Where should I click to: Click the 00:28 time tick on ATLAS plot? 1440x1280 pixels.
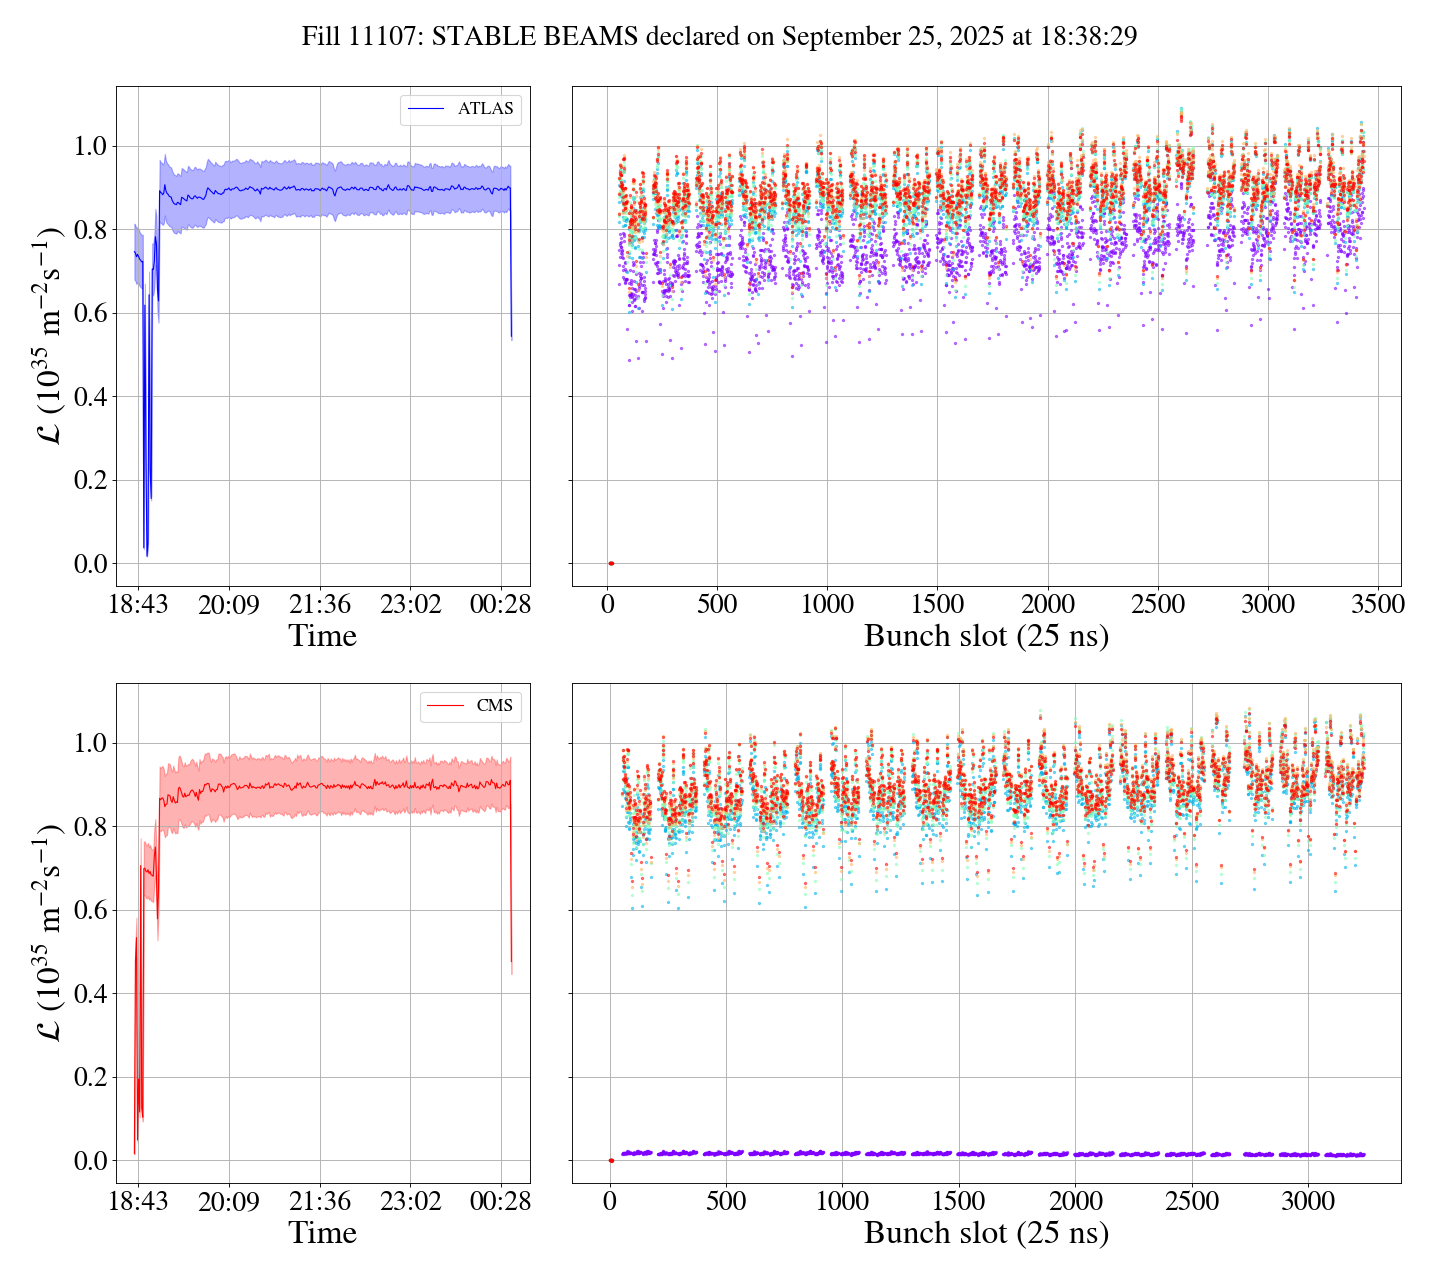[x=502, y=605]
